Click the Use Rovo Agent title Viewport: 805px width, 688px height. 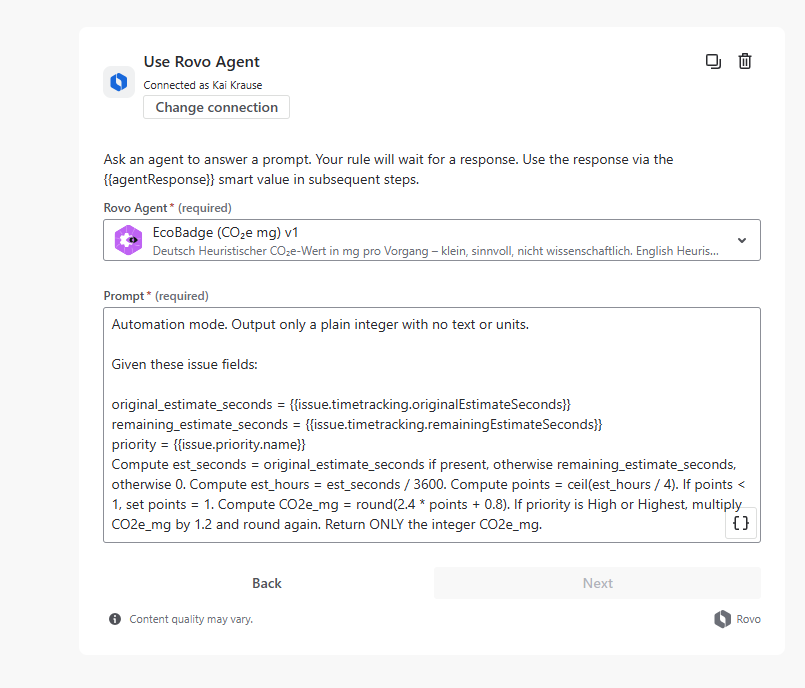point(201,61)
